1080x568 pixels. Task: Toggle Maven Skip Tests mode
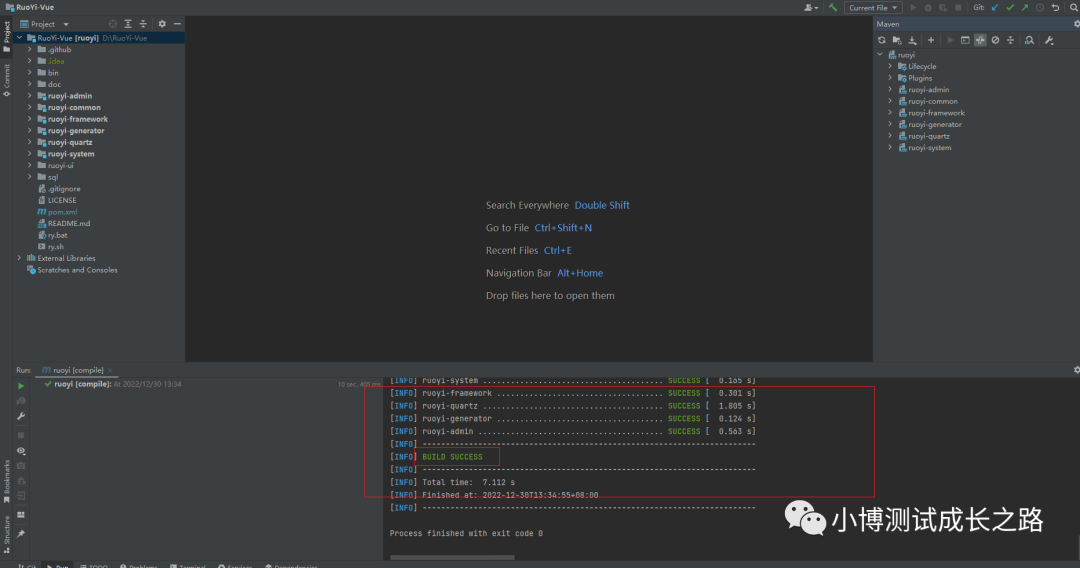pyautogui.click(x=995, y=41)
